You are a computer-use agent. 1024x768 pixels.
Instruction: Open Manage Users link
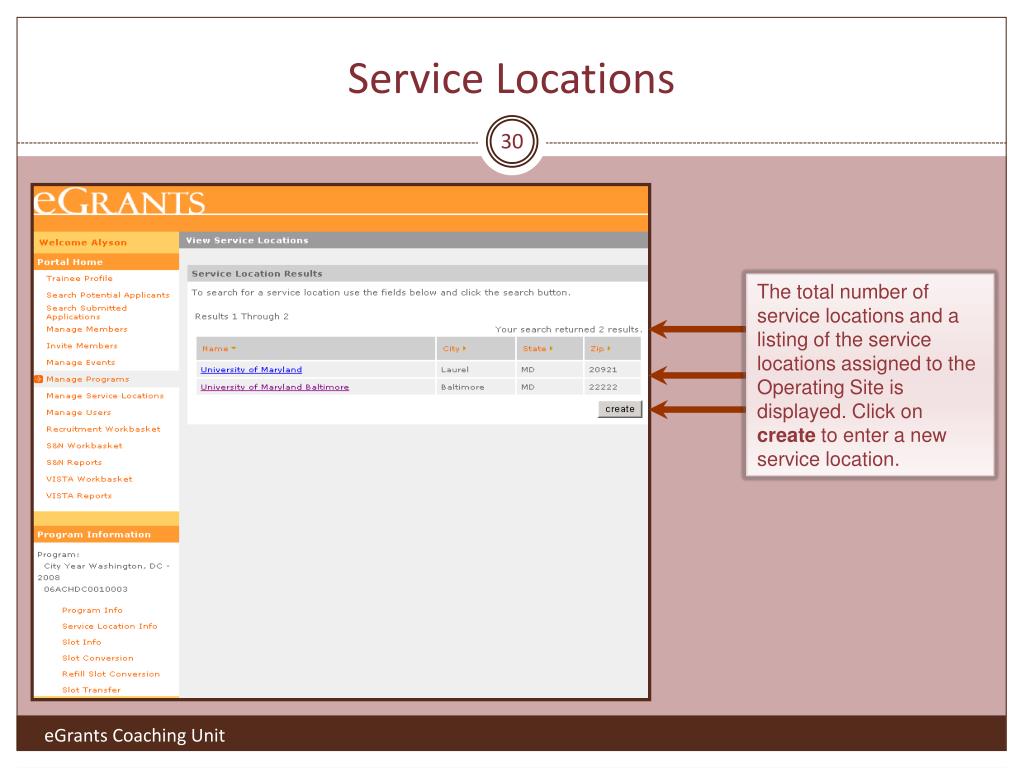[78, 413]
